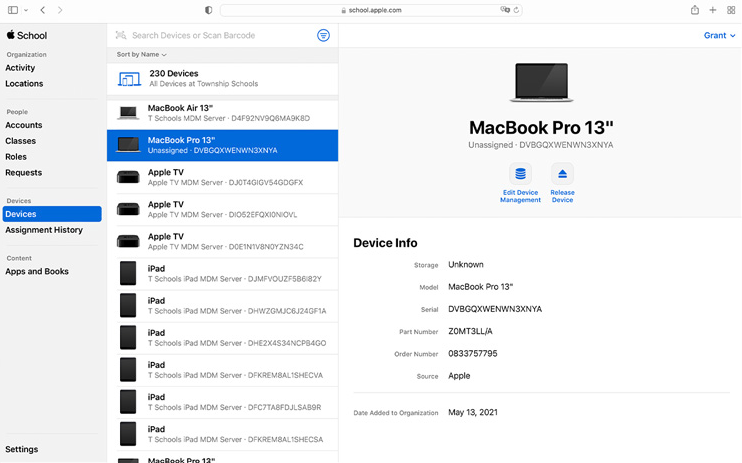Open Activity in the sidebar
This screenshot has width=742, height=463.
pyautogui.click(x=20, y=68)
